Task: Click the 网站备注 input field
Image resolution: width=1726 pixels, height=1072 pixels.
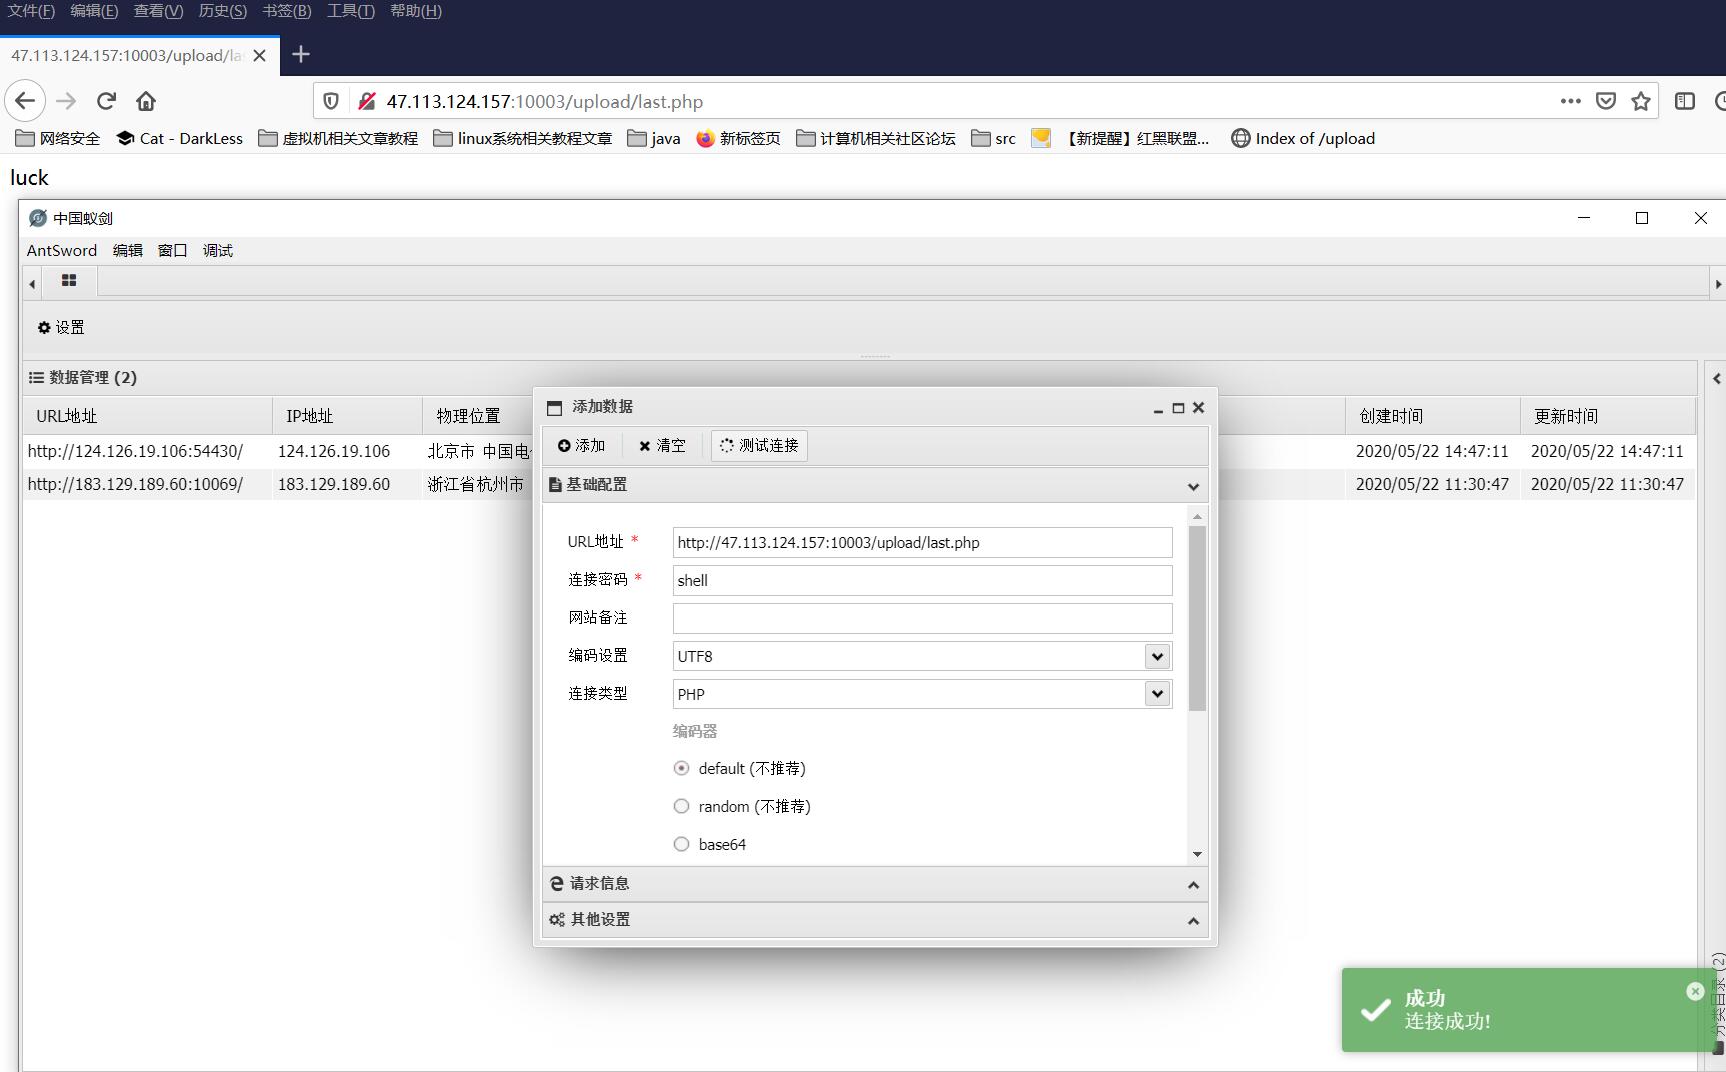Action: (922, 618)
